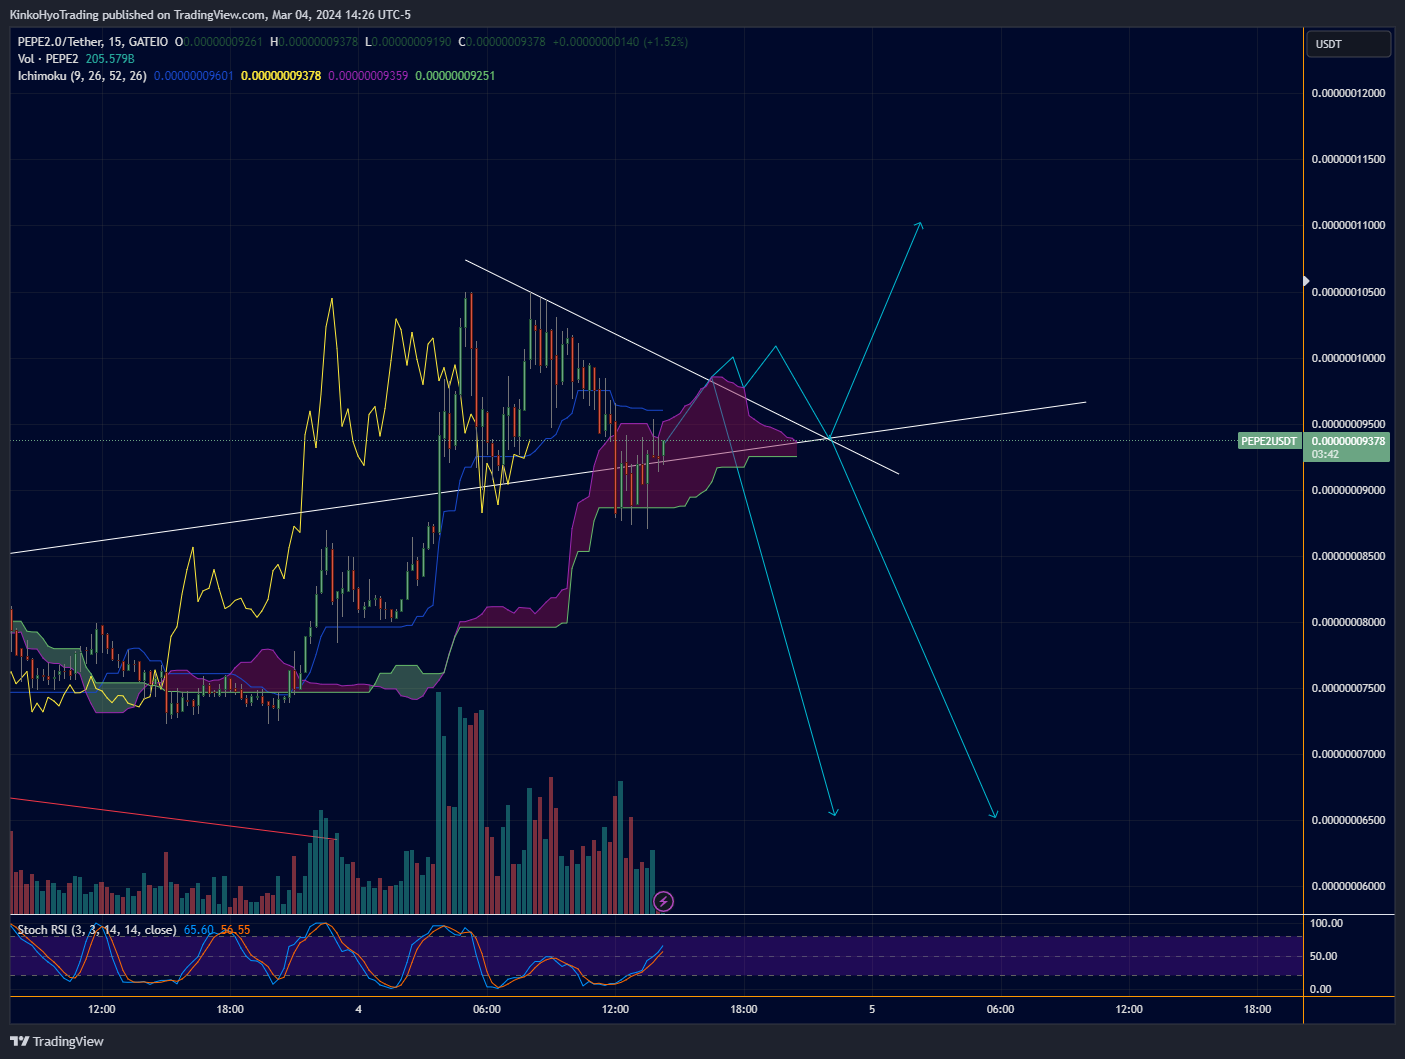Click the 0.00000010000 price axis label
Viewport: 1405px width, 1059px height.
tap(1348, 358)
